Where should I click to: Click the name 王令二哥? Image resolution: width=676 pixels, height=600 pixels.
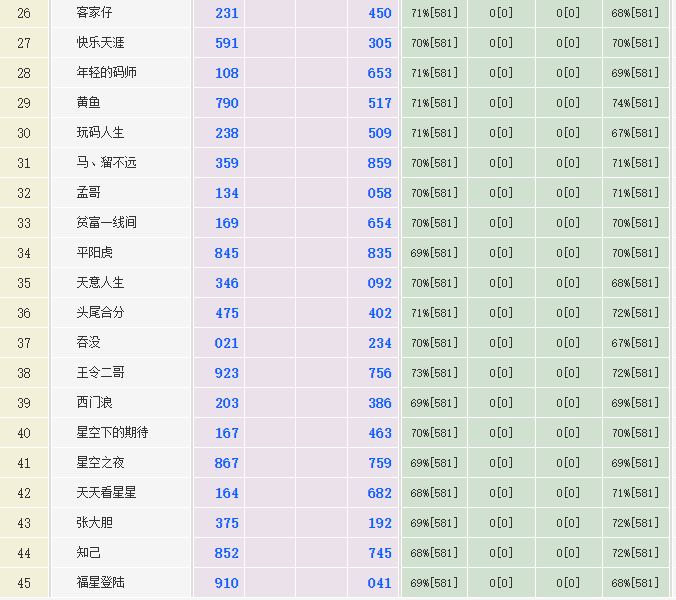click(x=101, y=373)
